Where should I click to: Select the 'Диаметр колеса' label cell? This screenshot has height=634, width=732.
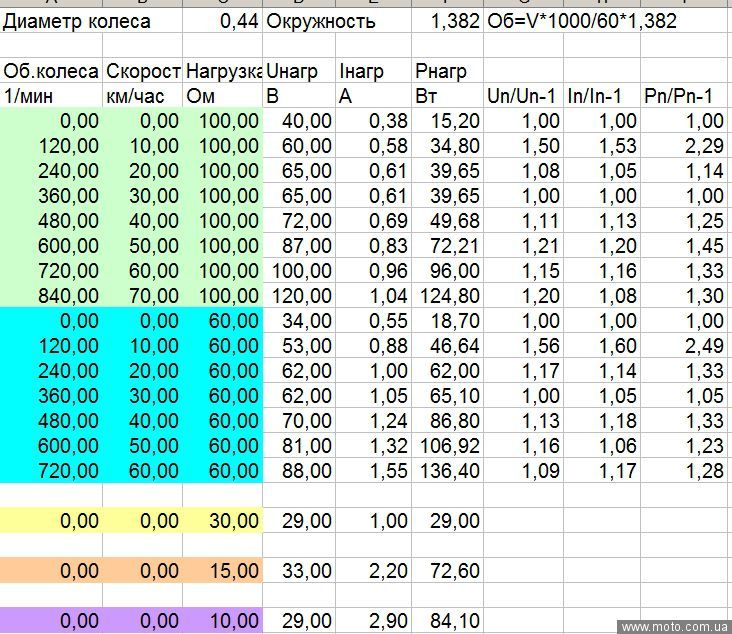coord(77,21)
